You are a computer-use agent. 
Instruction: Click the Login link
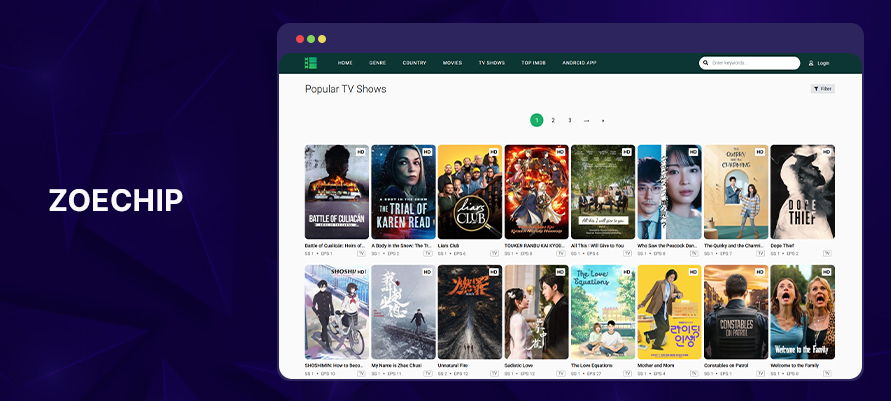click(823, 63)
